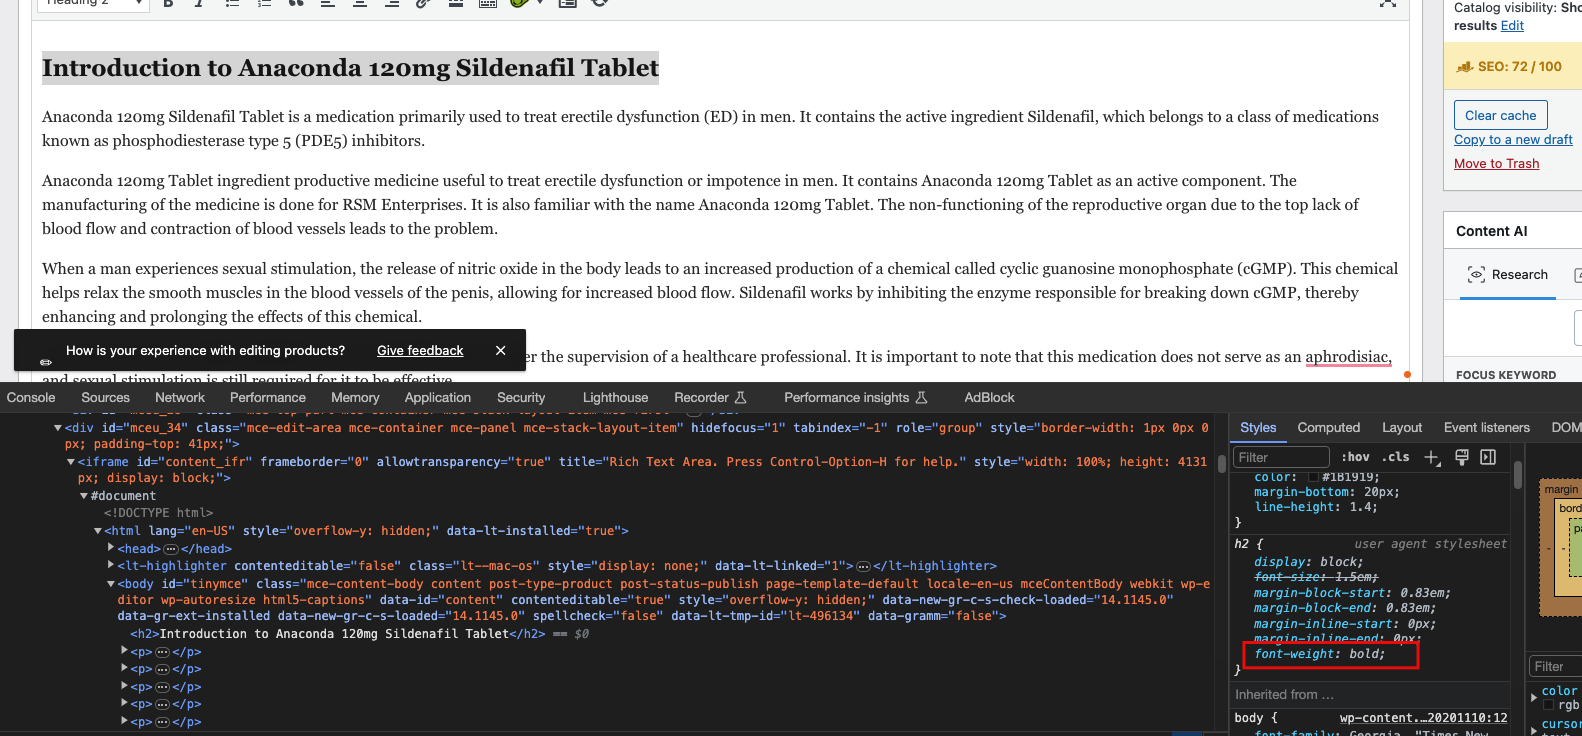This screenshot has height=736, width=1582.
Task: Click the margin label in box model
Action: coord(1560,489)
